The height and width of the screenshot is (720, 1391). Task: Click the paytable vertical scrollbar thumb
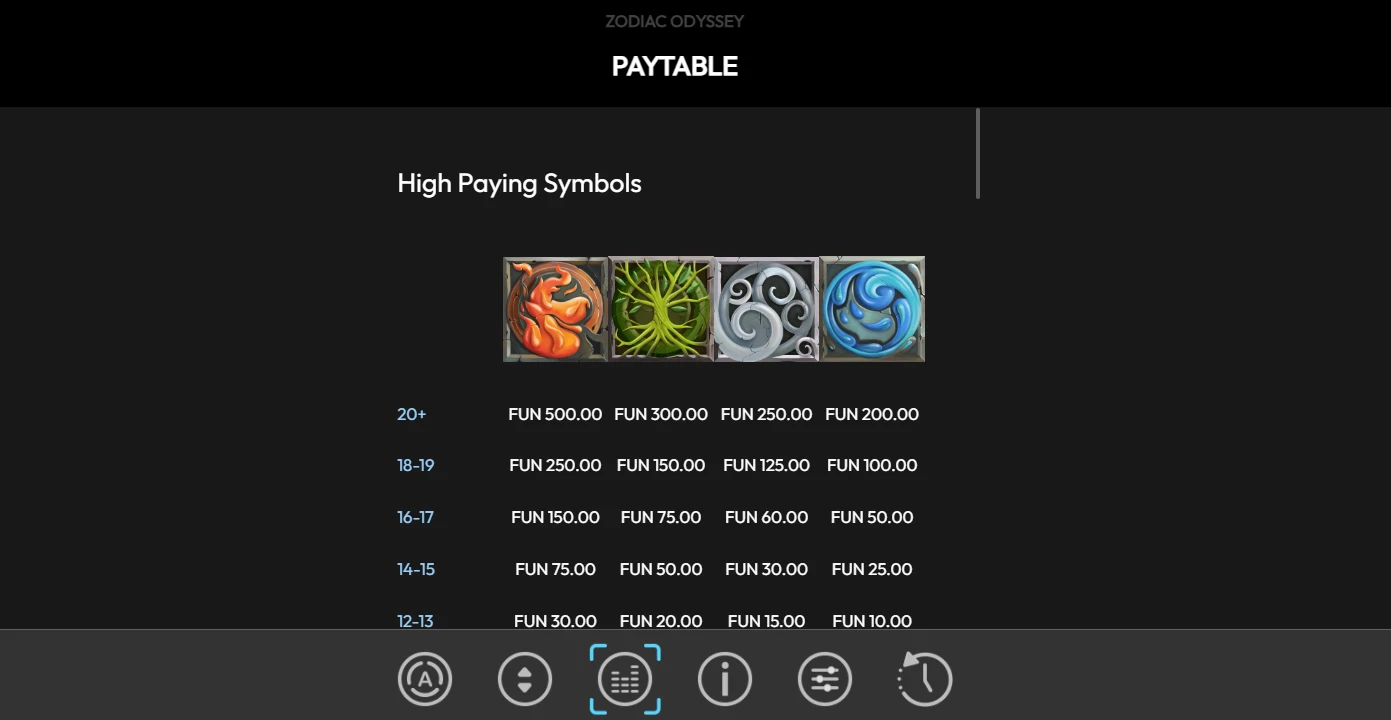click(x=977, y=153)
